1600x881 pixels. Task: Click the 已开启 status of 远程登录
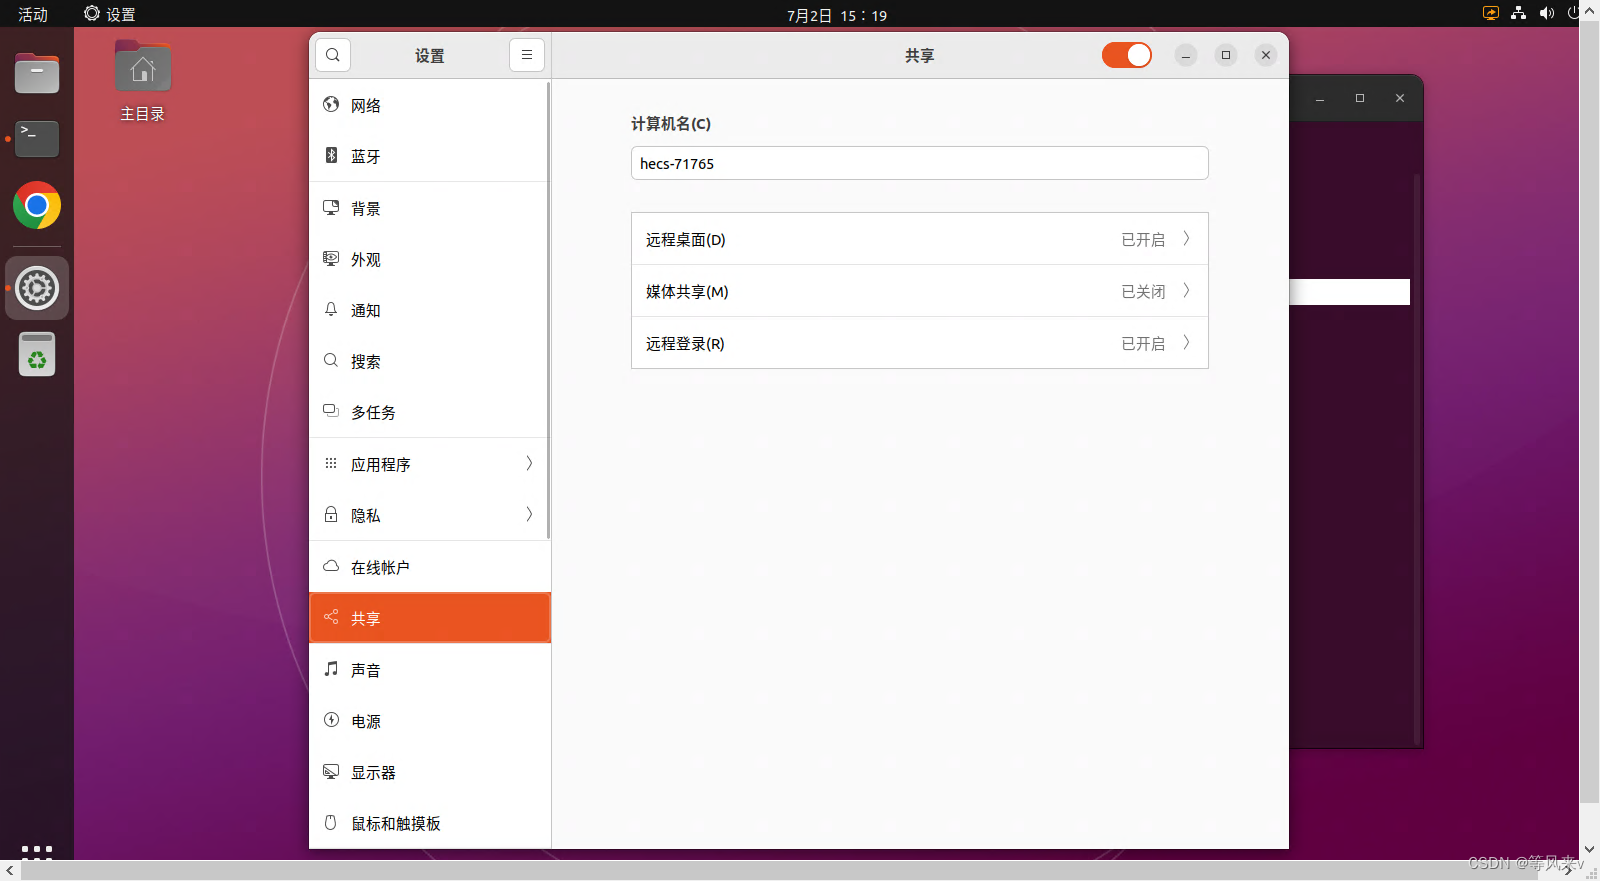tap(1143, 343)
